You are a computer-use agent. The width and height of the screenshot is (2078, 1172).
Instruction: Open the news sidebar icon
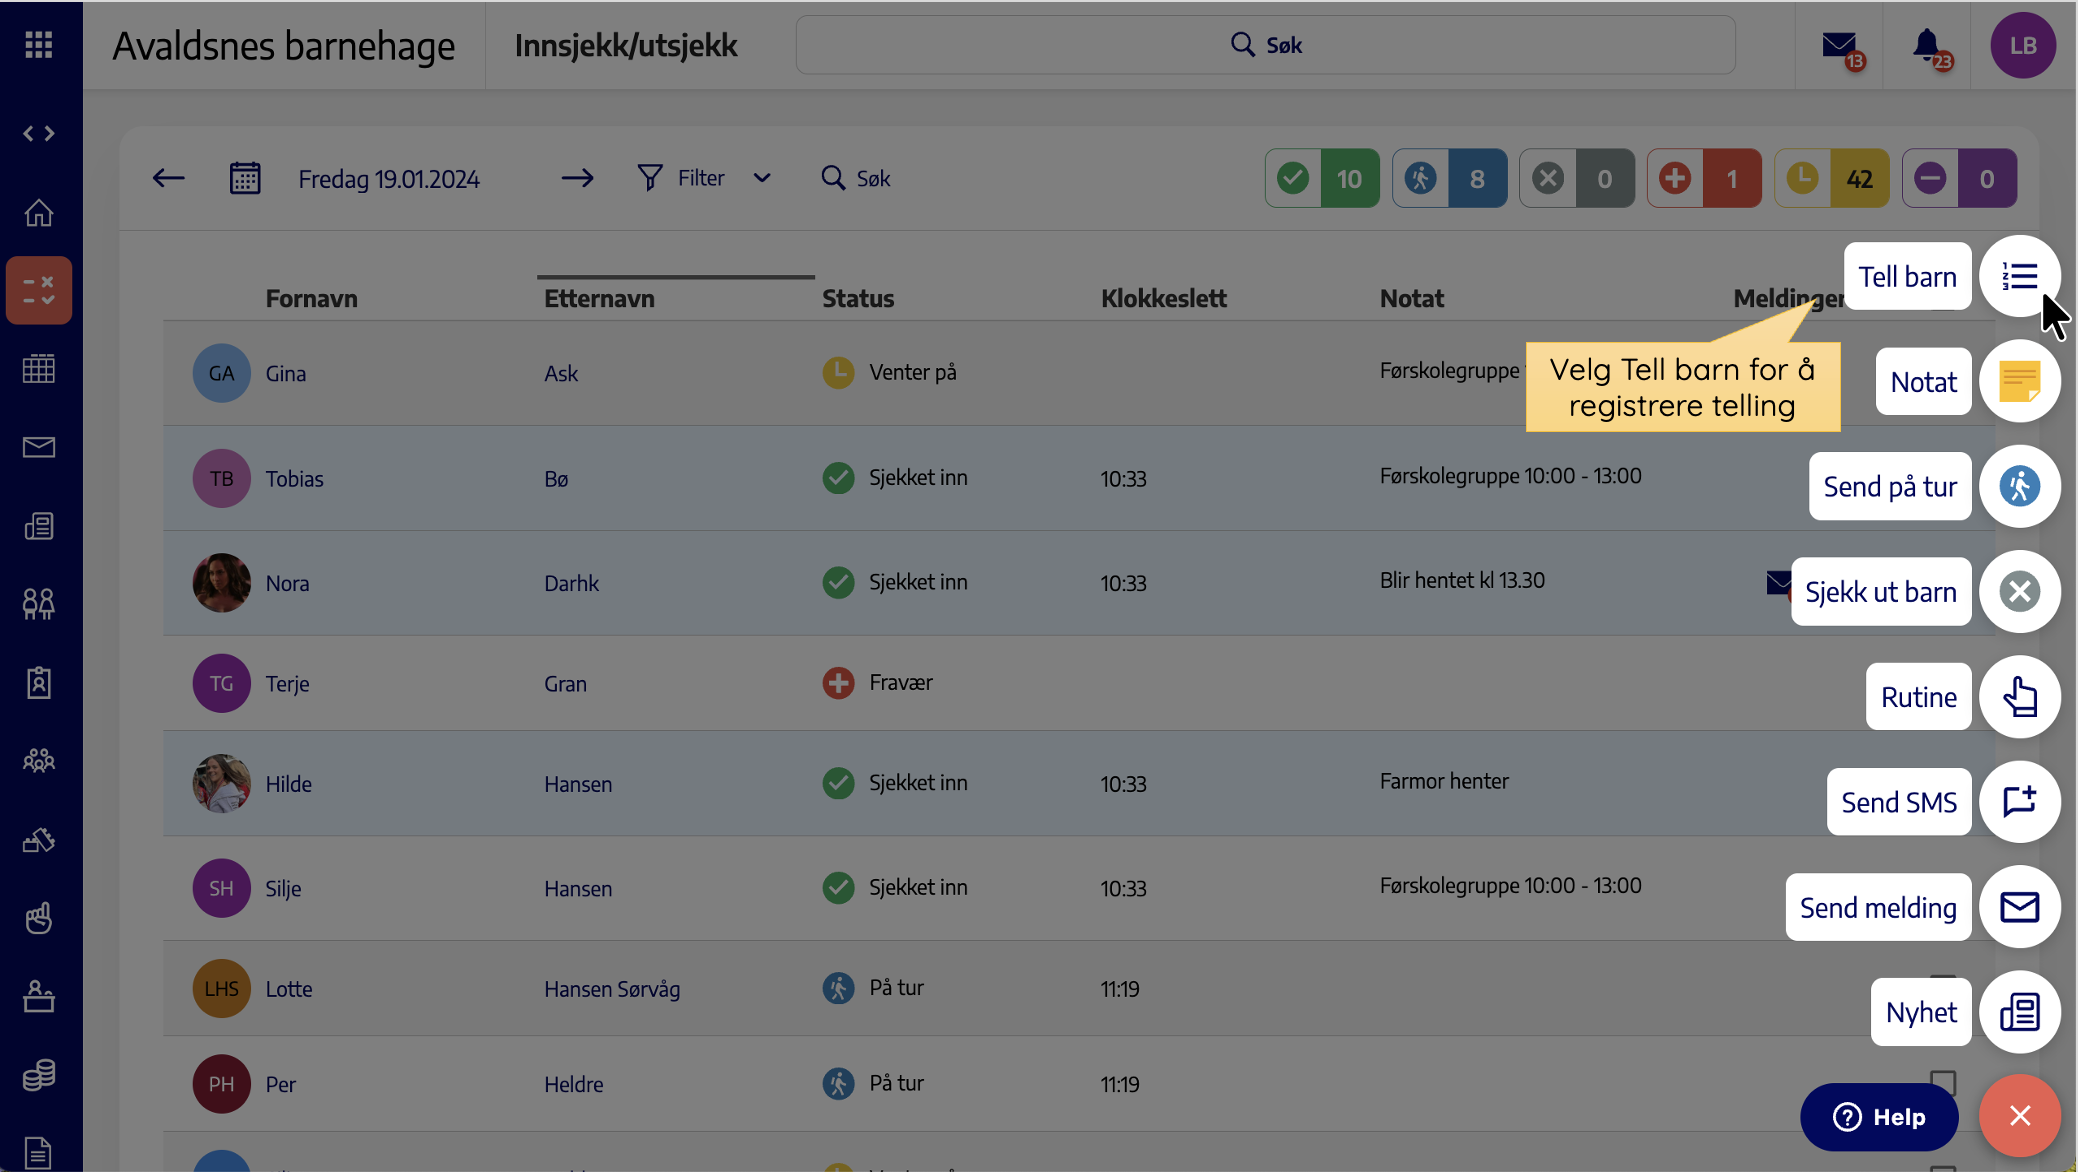(39, 526)
